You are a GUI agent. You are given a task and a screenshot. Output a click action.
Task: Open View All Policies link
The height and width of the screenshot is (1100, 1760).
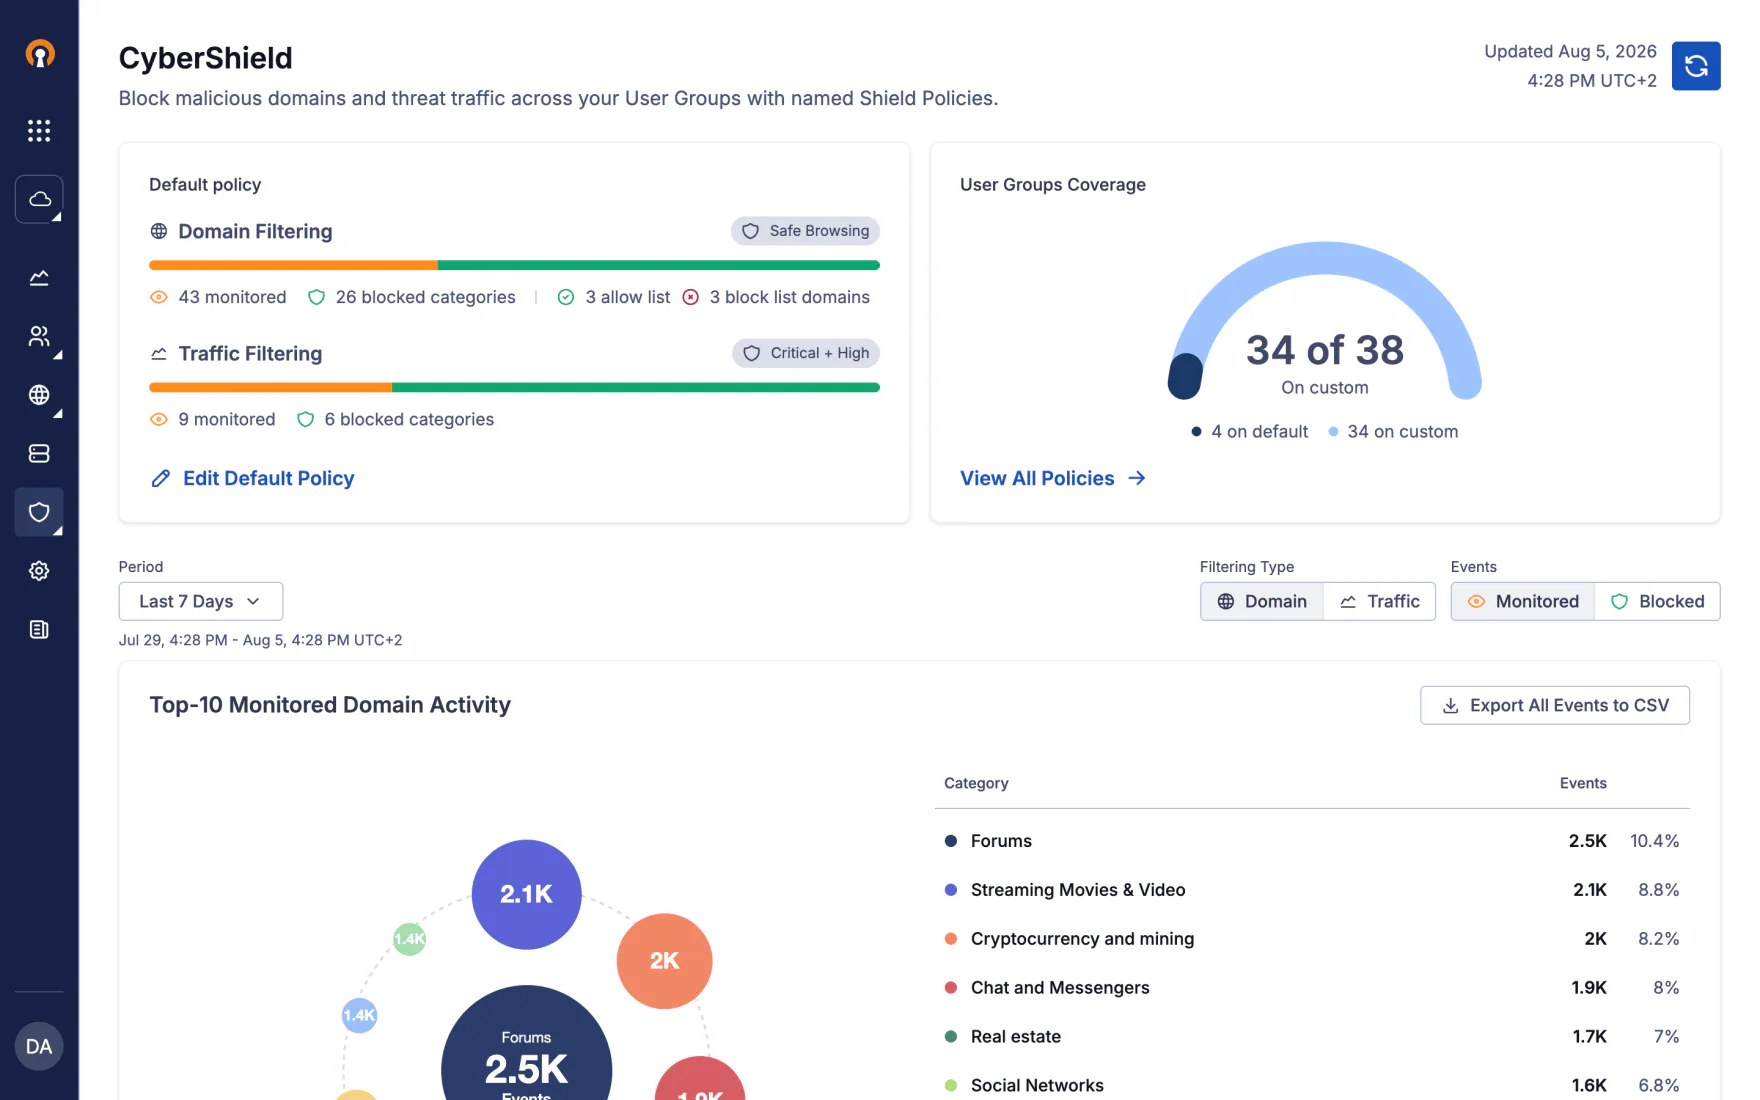[x=1037, y=479]
